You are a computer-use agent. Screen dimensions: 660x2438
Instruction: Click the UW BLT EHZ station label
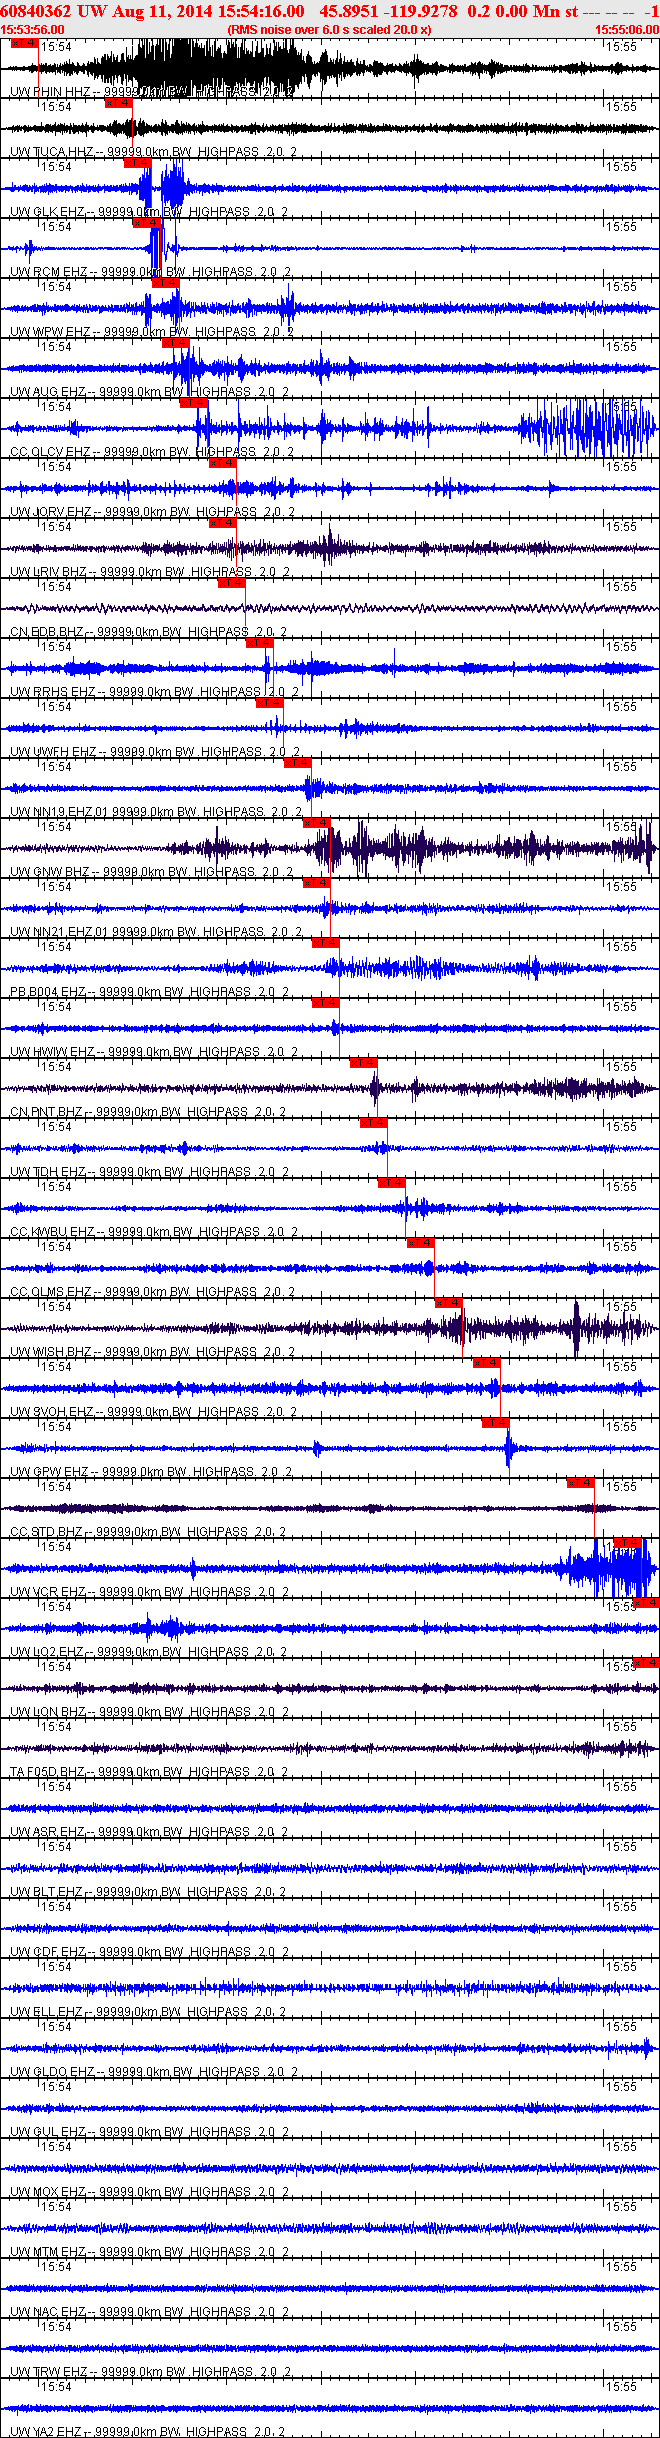coord(148,1892)
